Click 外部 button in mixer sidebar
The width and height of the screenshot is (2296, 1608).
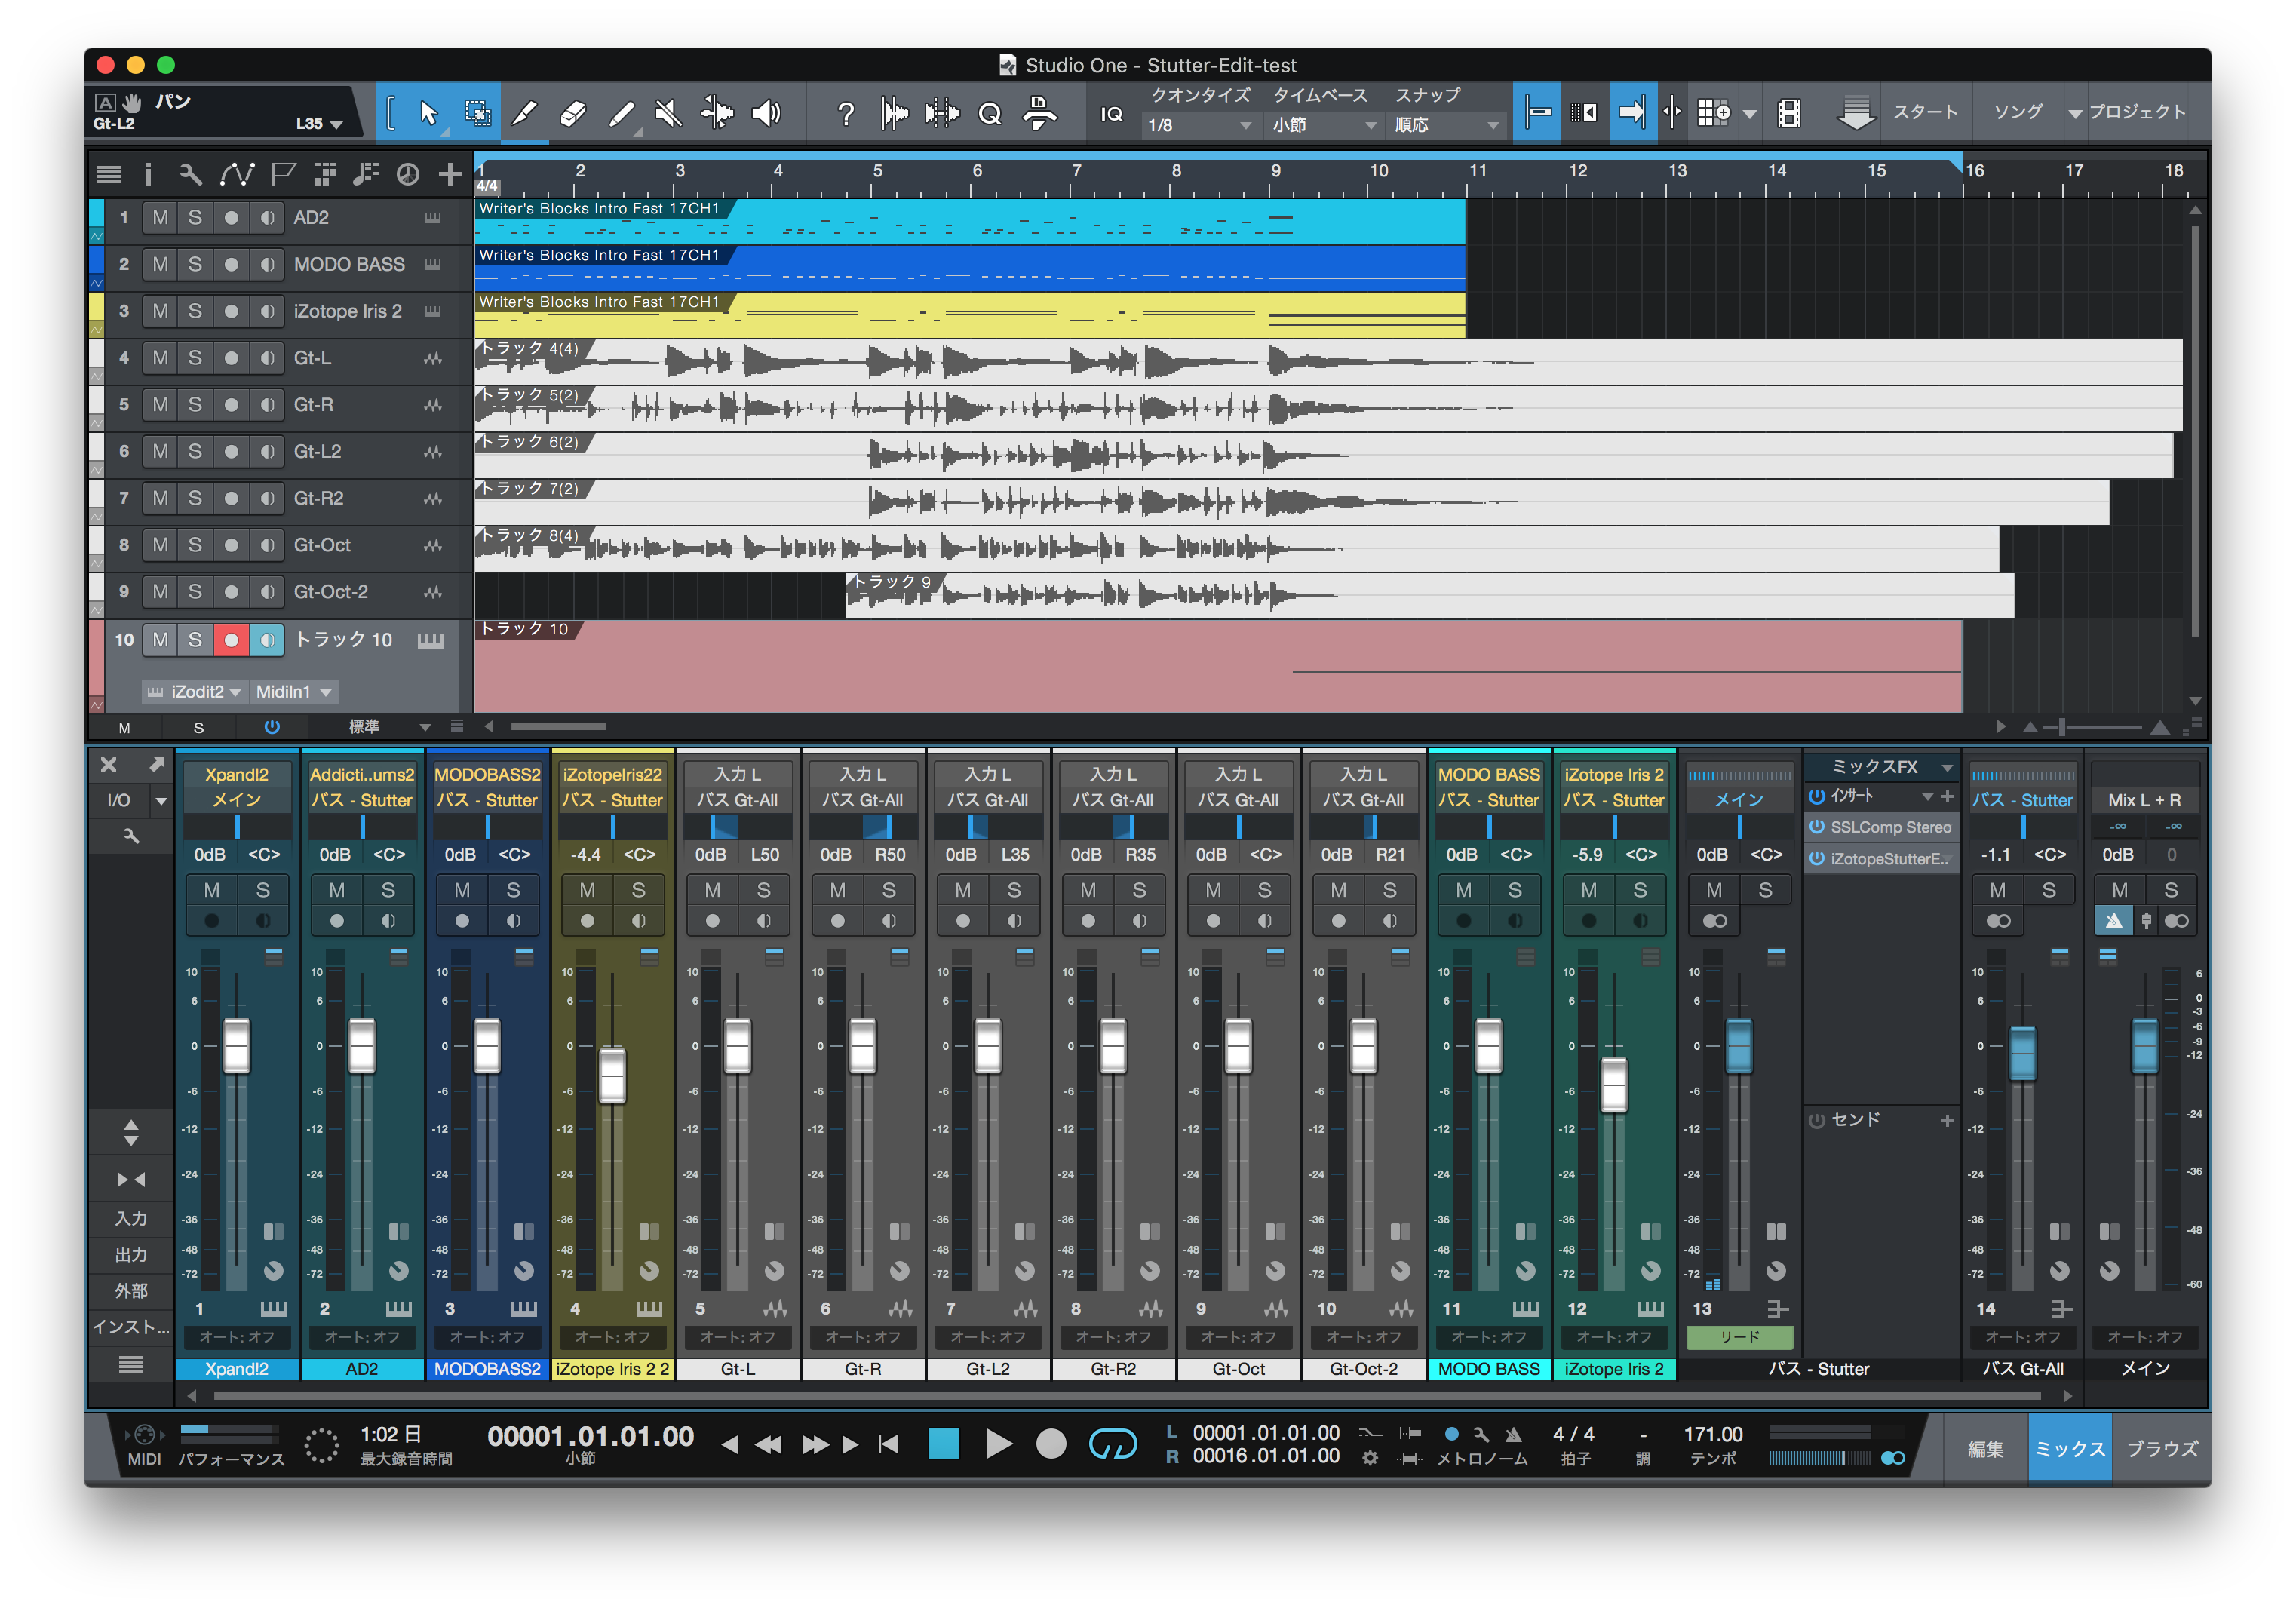point(131,1290)
